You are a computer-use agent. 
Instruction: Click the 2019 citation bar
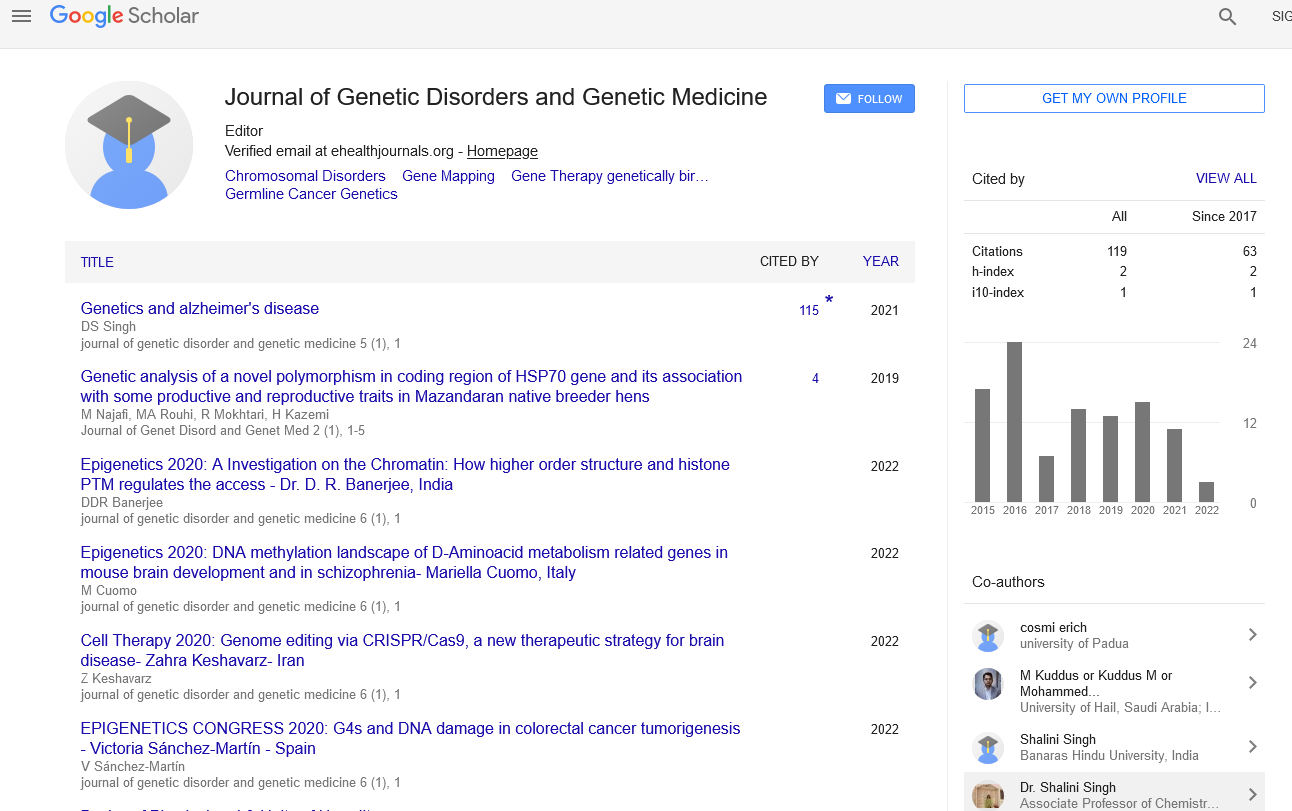coord(1110,459)
